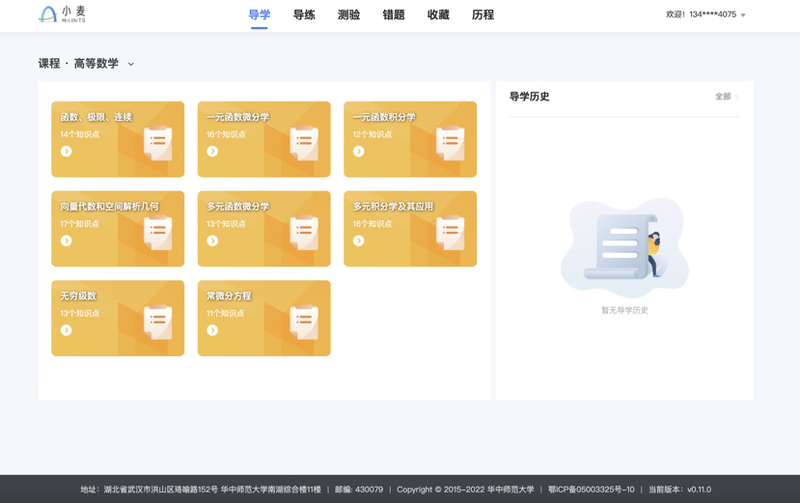Click arrow icon on 一元函数积分学 card
Viewport: 800px width, 503px height.
click(358, 151)
